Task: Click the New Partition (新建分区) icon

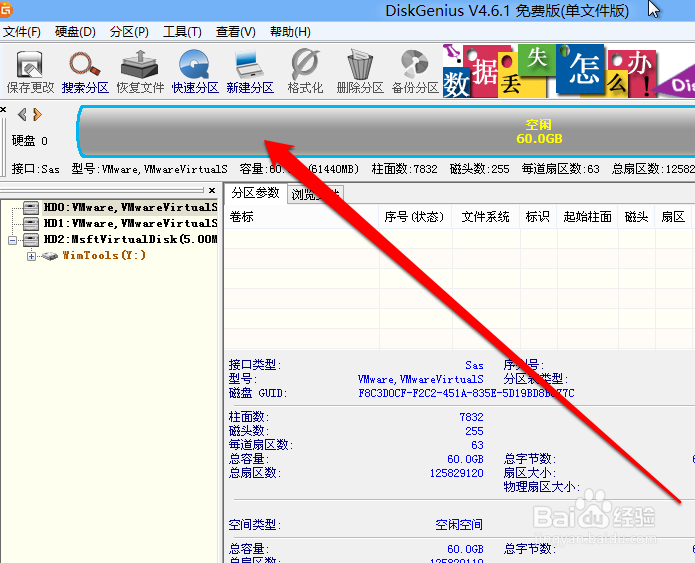Action: pyautogui.click(x=250, y=71)
